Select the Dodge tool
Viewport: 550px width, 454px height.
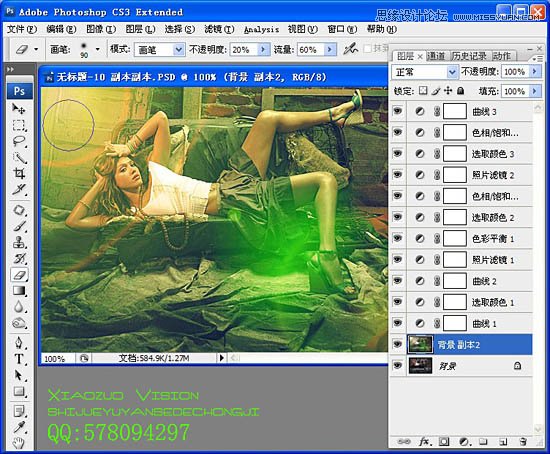point(18,323)
